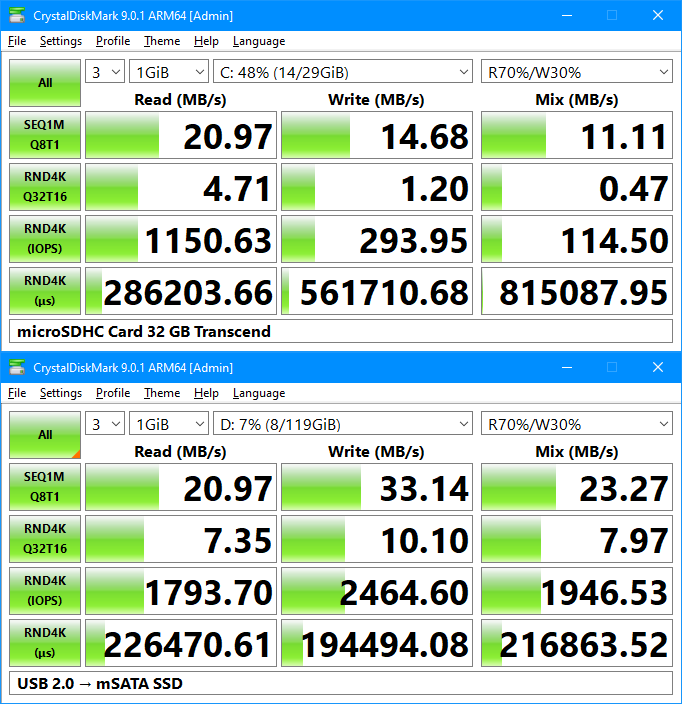Maximize the top CrystalDiskMark window

coord(611,15)
